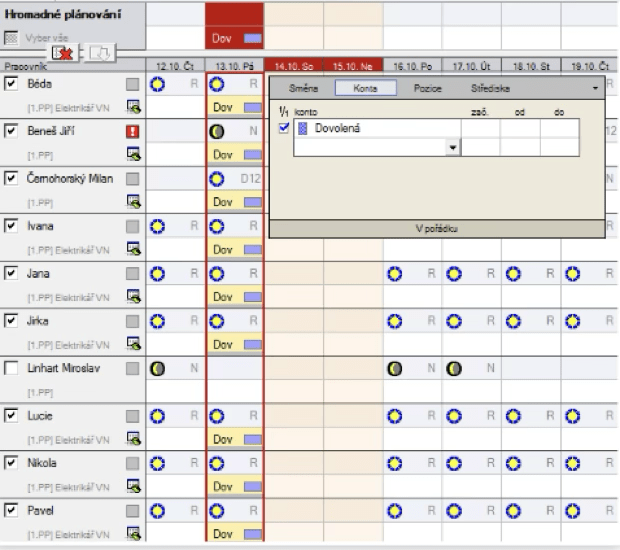Select Lucie's day shift icon on 17.10.

pos(454,416)
